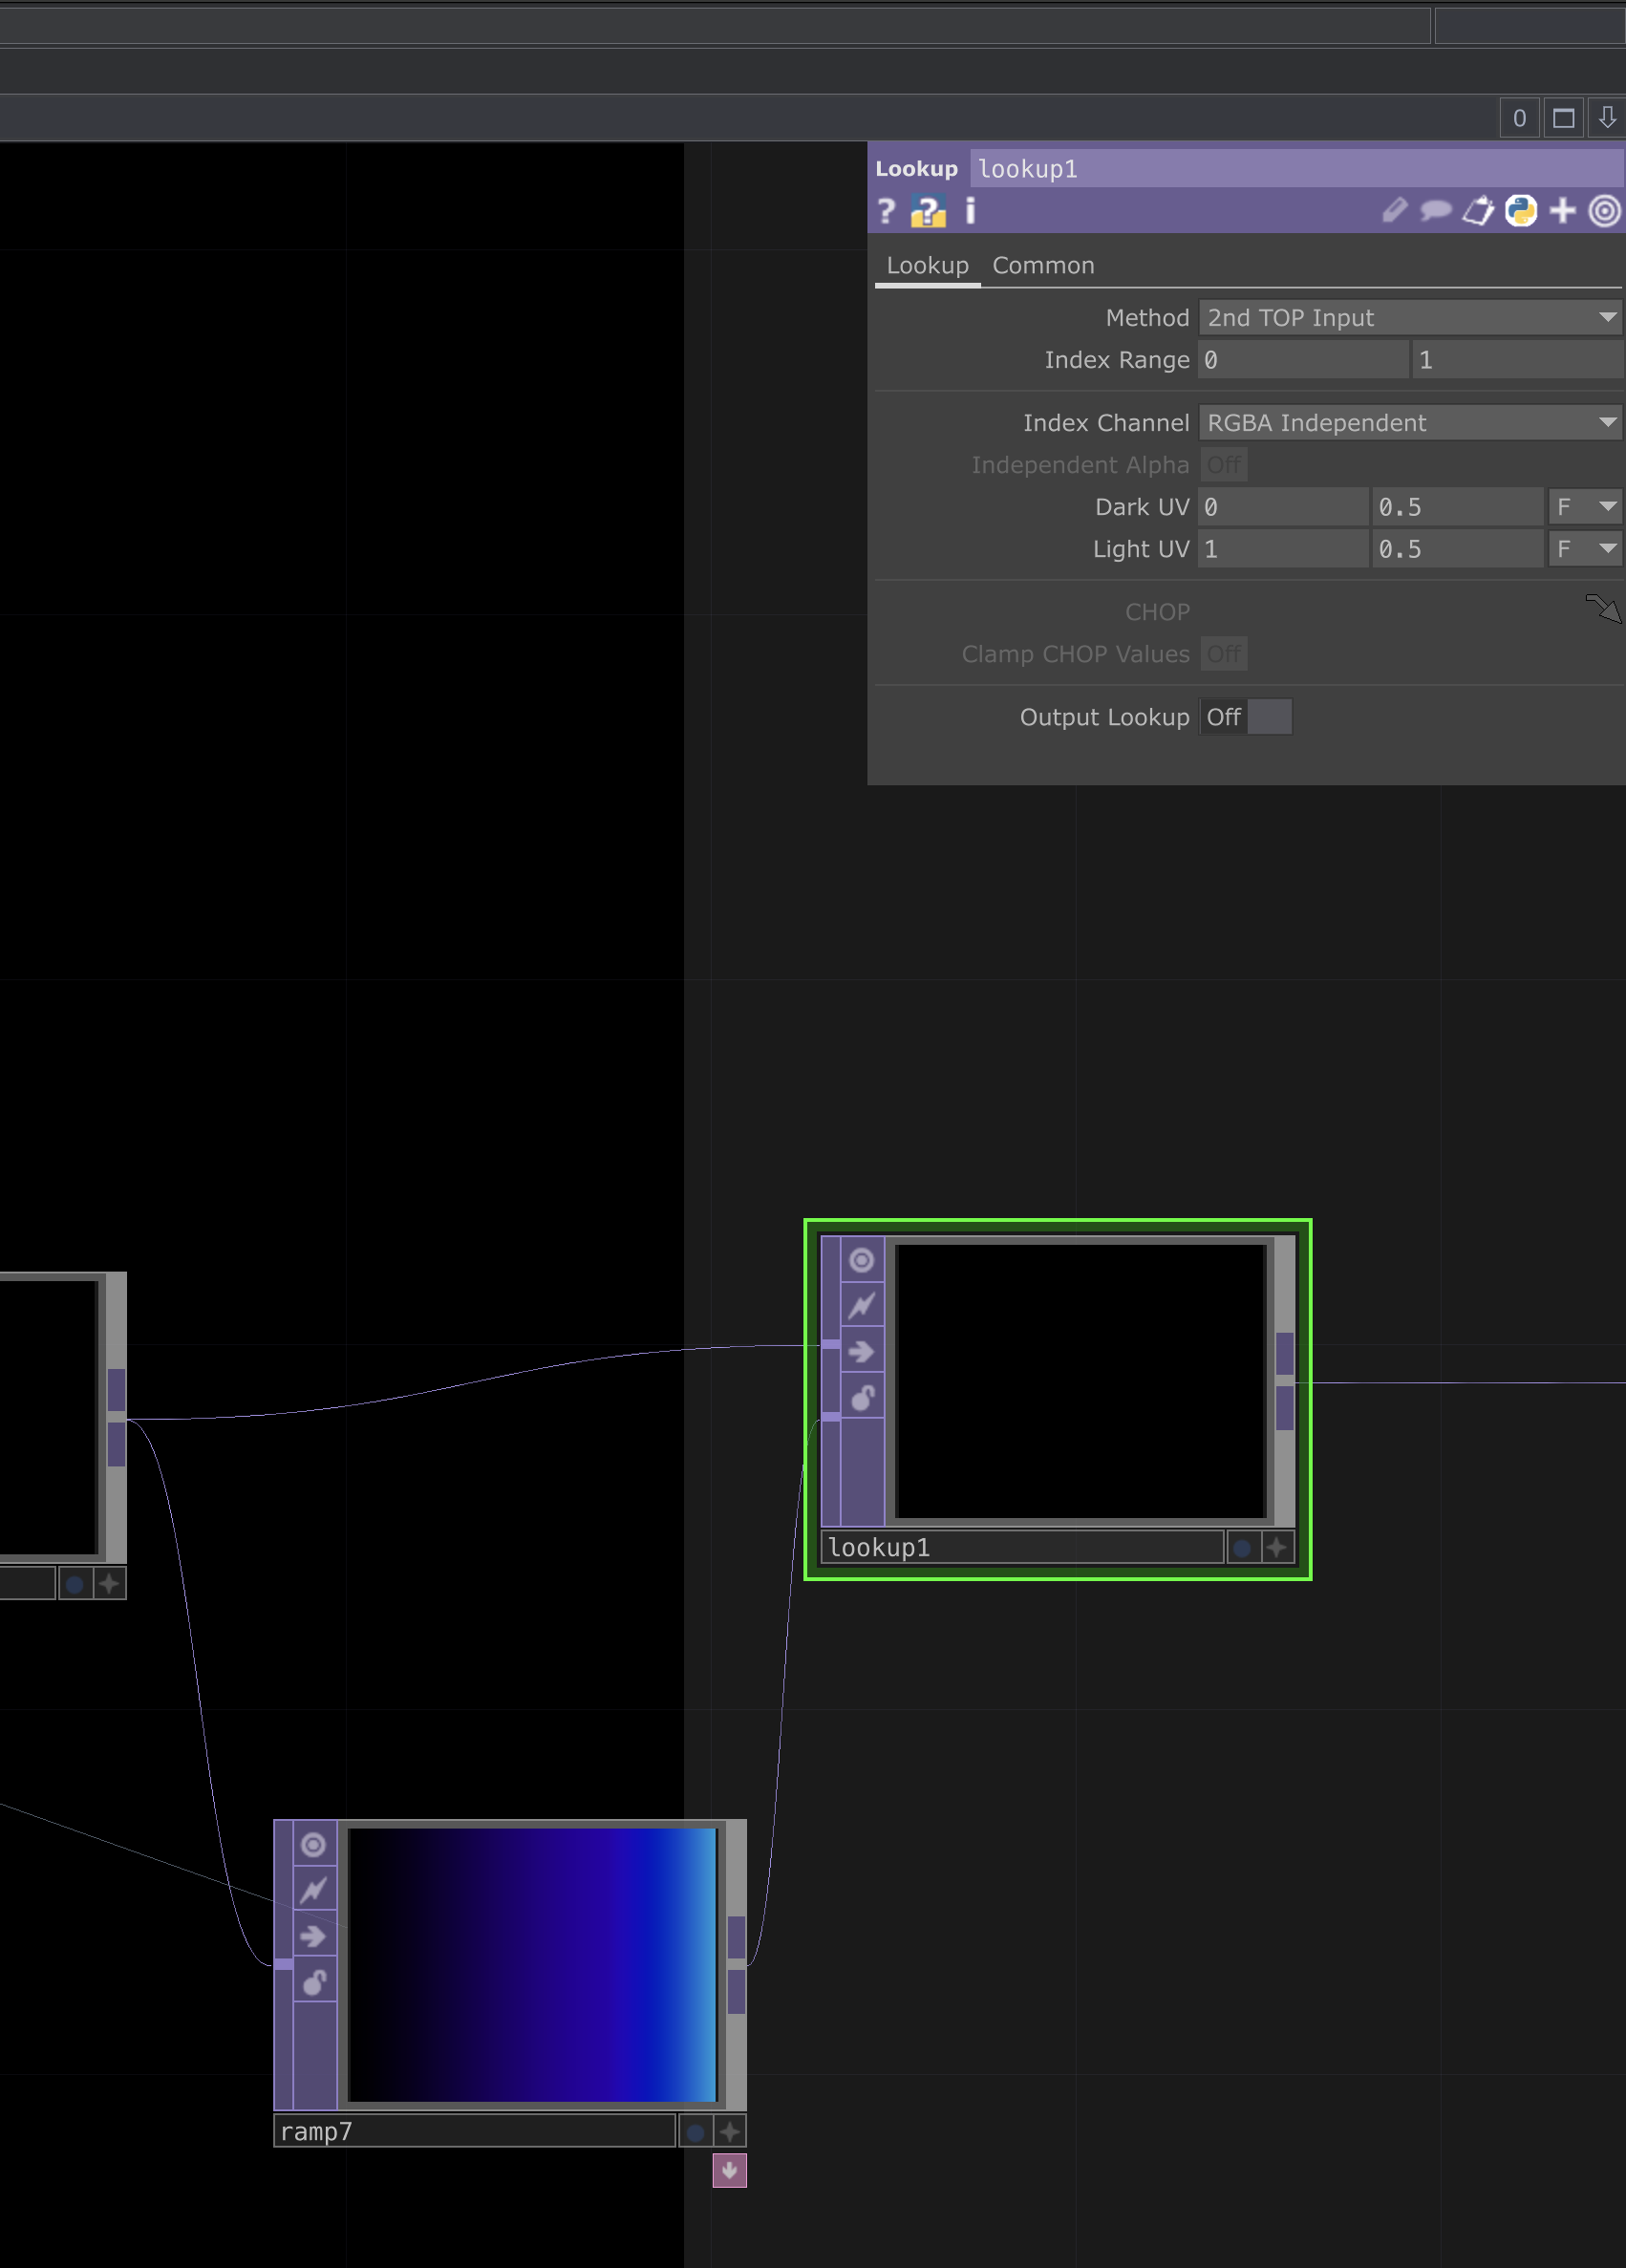The image size is (1626, 2268).
Task: Activate viewer circle icon on lookup1 node
Action: click(x=861, y=1260)
